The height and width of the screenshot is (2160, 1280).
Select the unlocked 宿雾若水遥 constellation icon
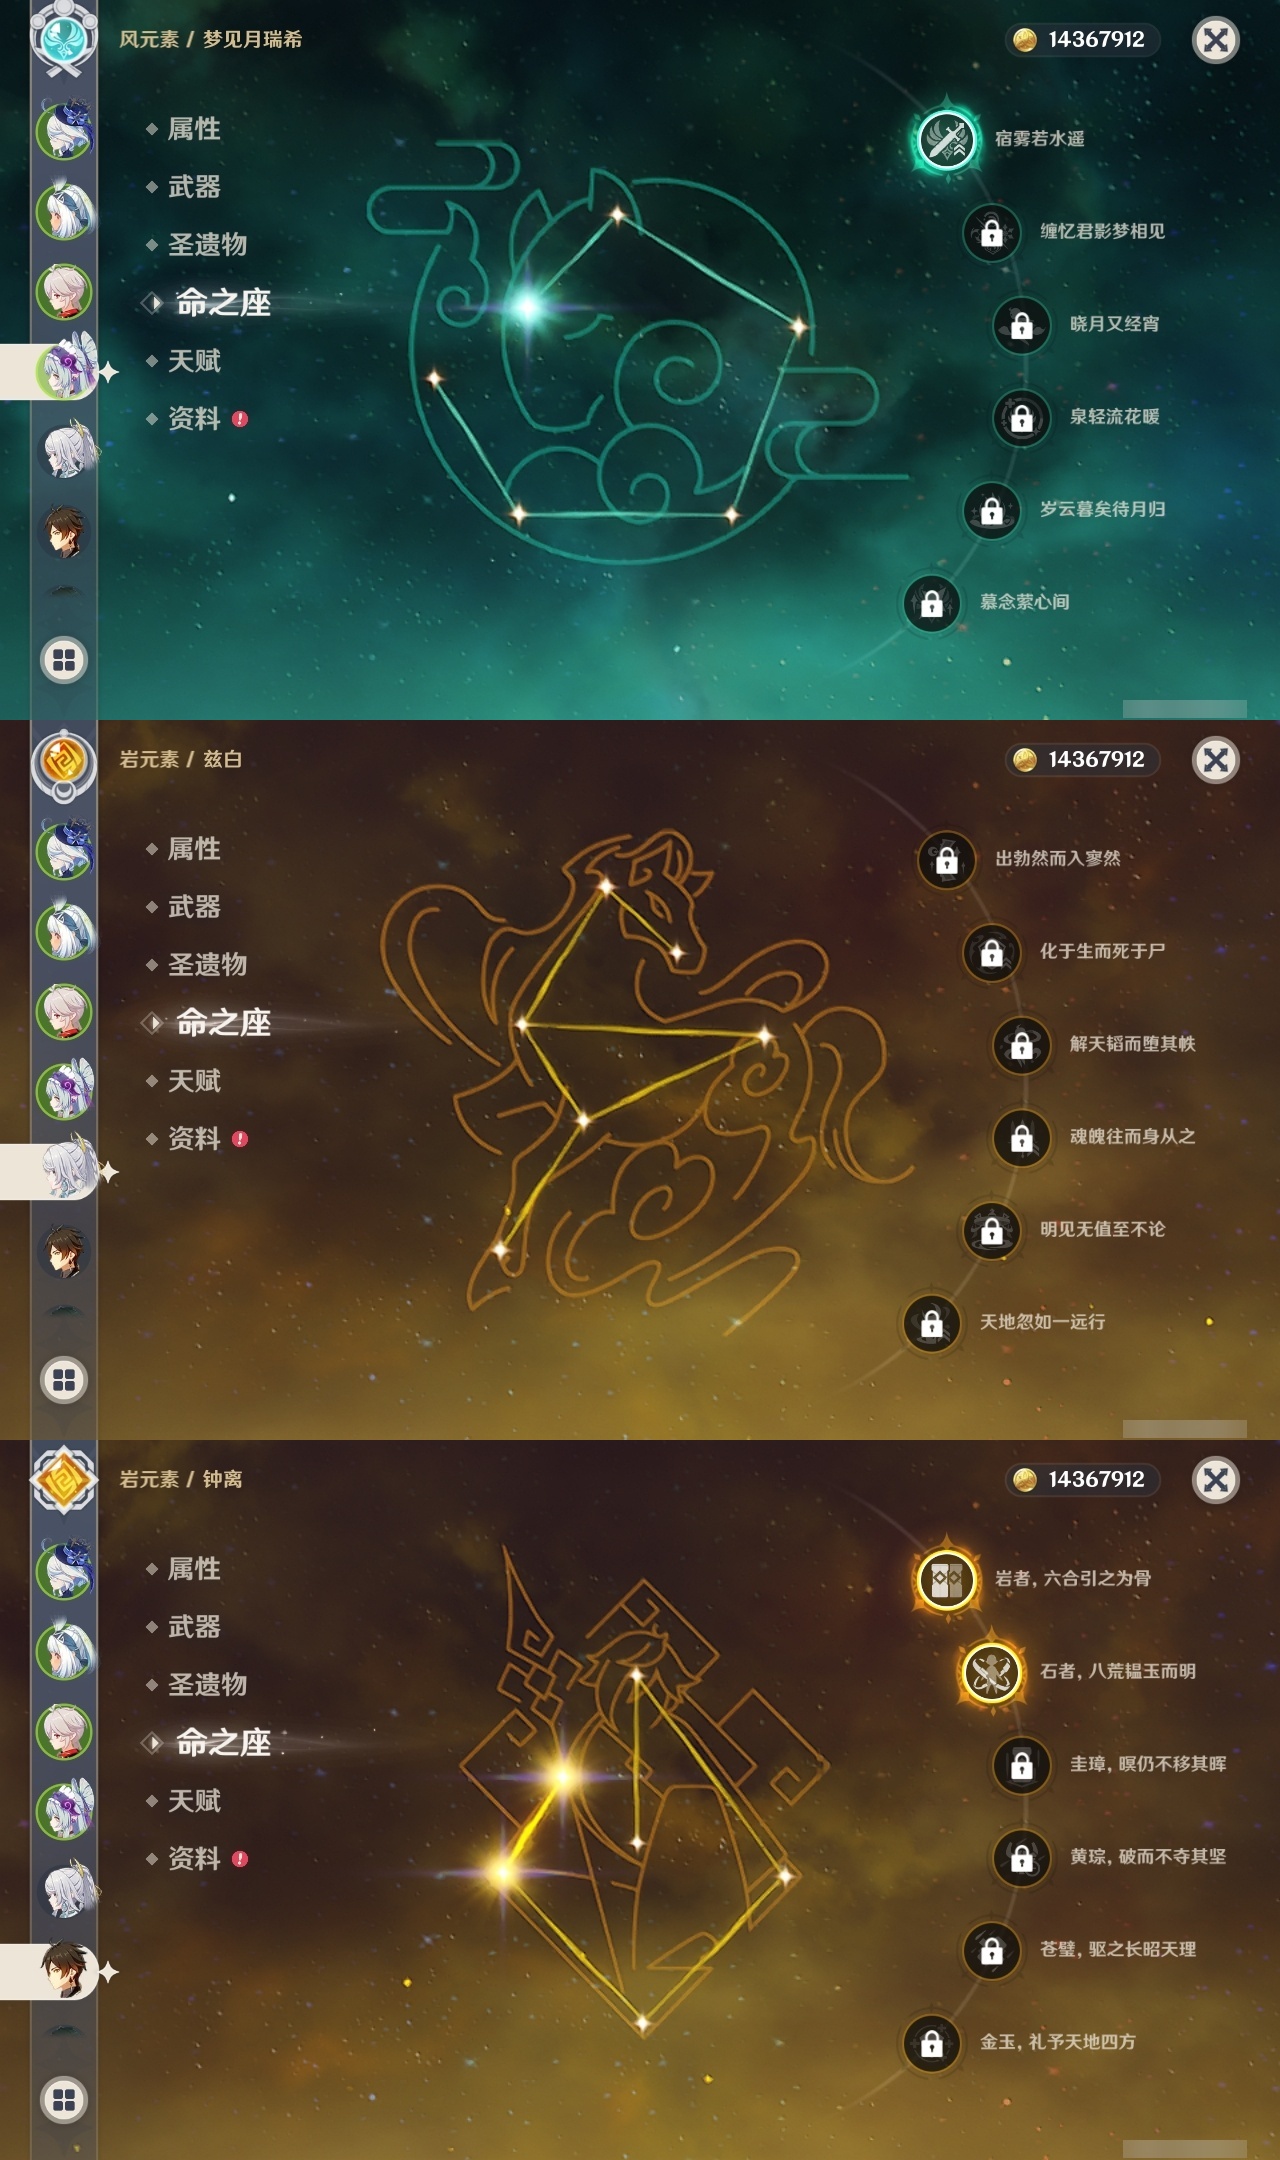(x=946, y=139)
